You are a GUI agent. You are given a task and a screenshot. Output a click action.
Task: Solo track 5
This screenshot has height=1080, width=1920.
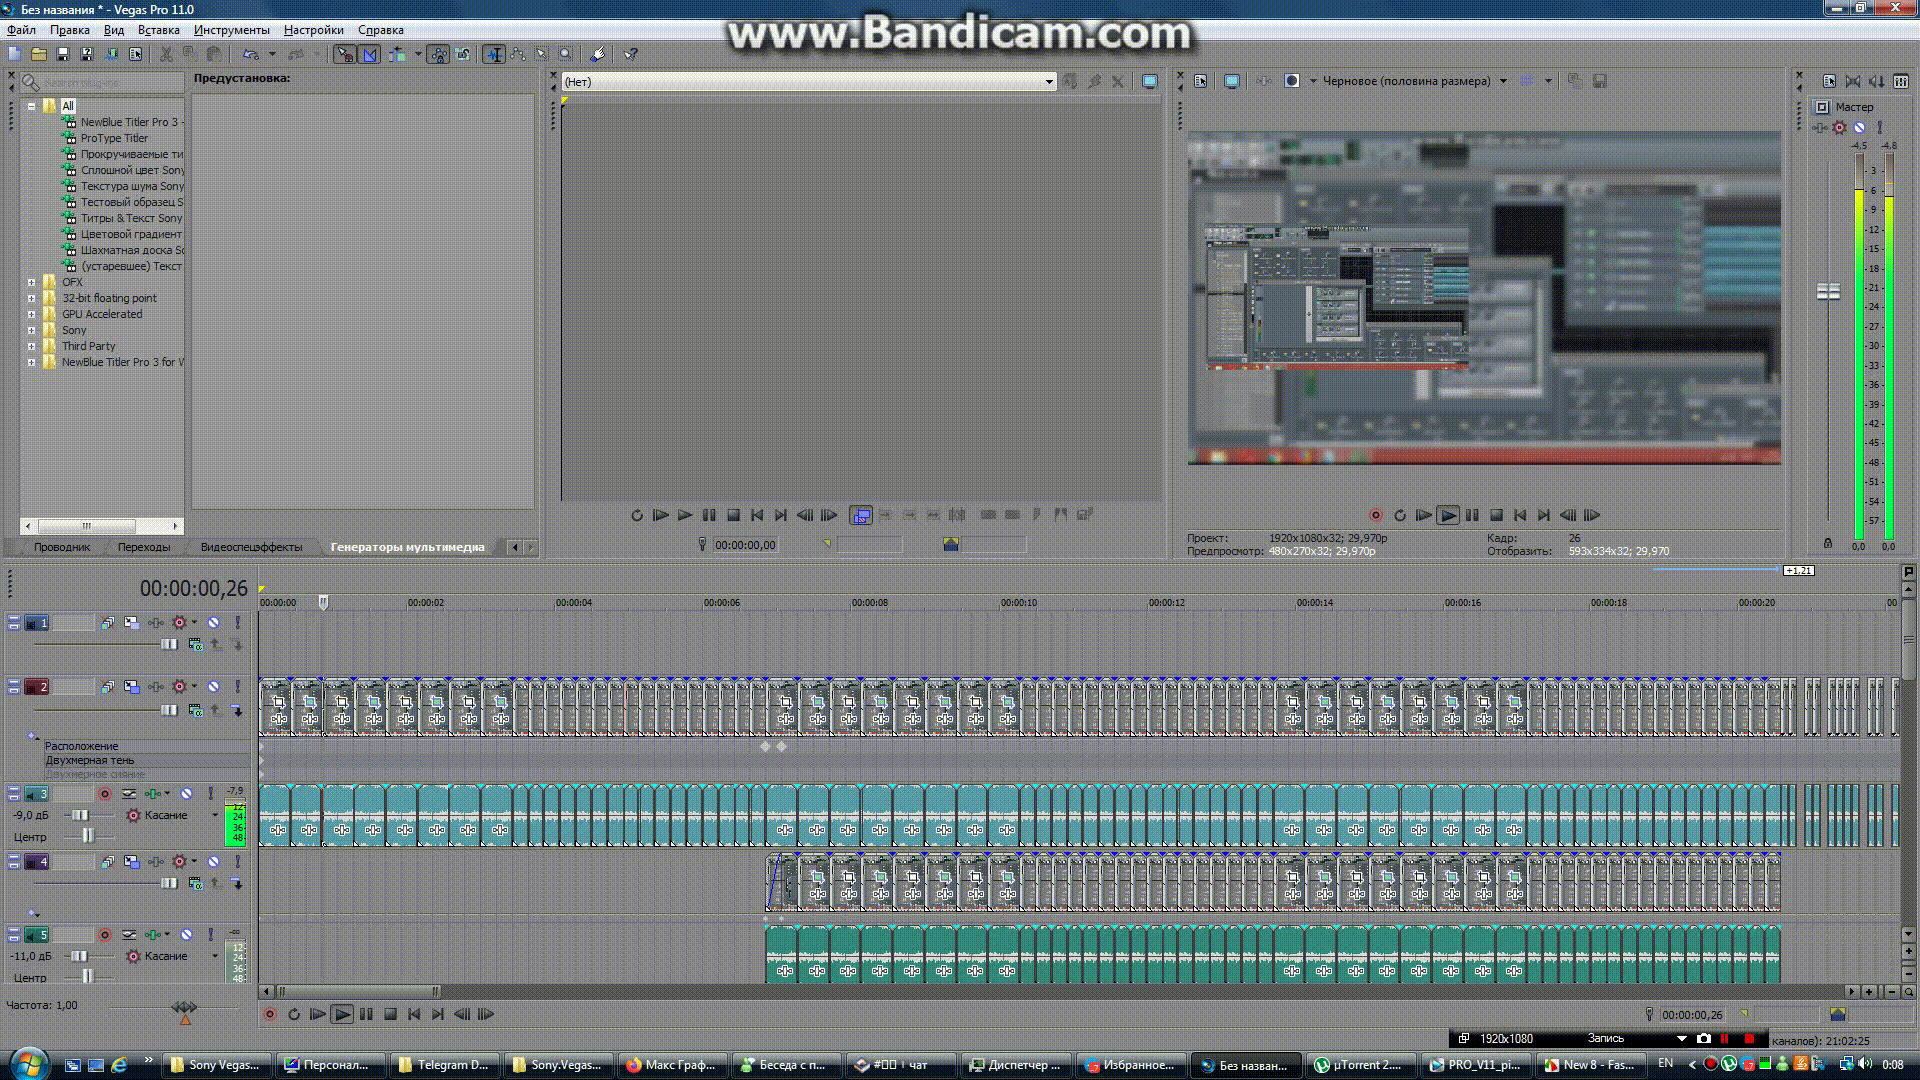tap(211, 934)
